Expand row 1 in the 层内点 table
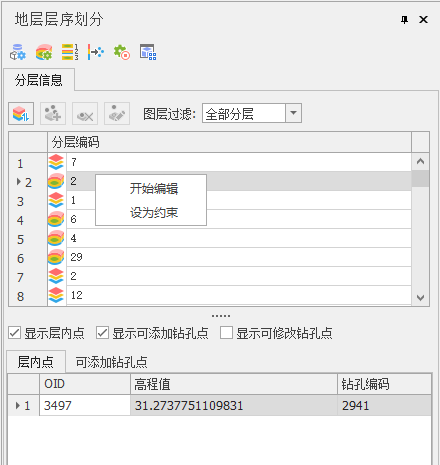 pyautogui.click(x=18, y=405)
